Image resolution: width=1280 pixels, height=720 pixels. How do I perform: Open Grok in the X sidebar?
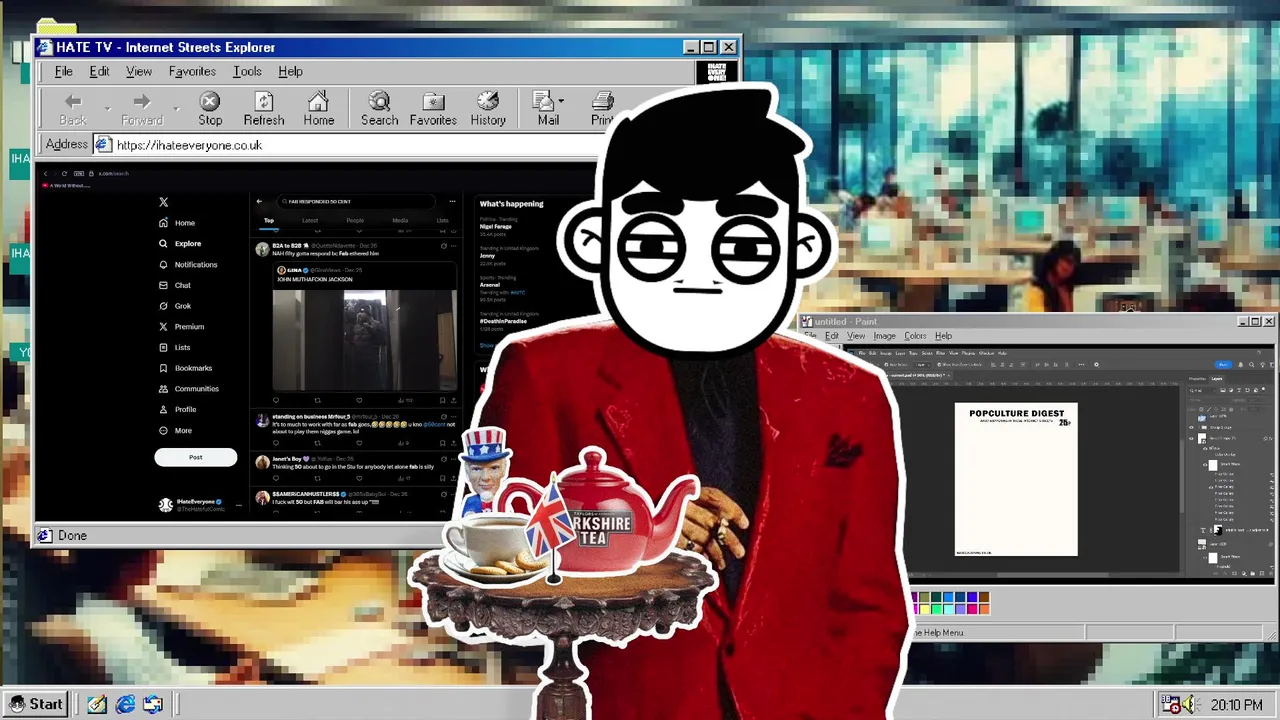(x=176, y=306)
